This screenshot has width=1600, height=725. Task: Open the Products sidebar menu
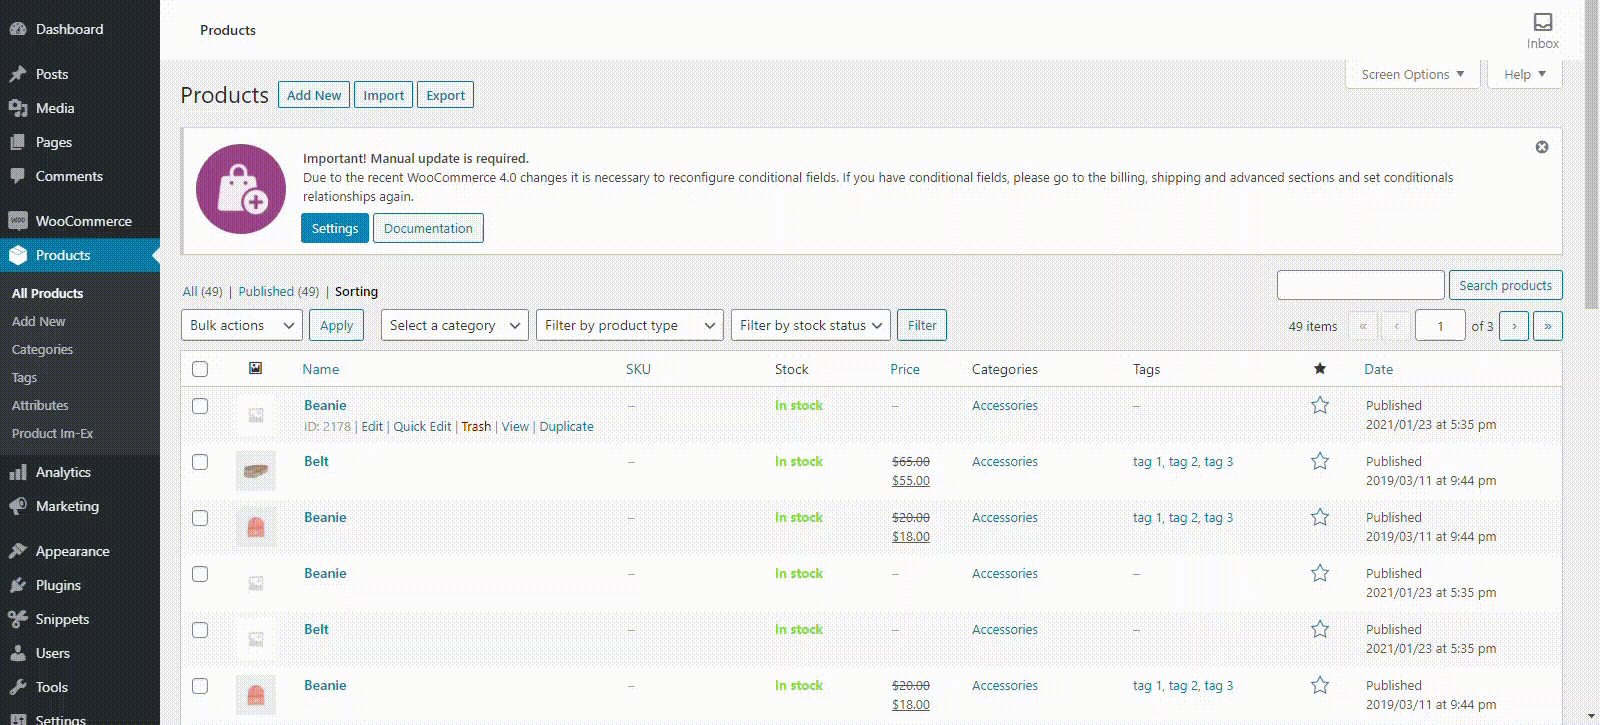tap(80, 255)
